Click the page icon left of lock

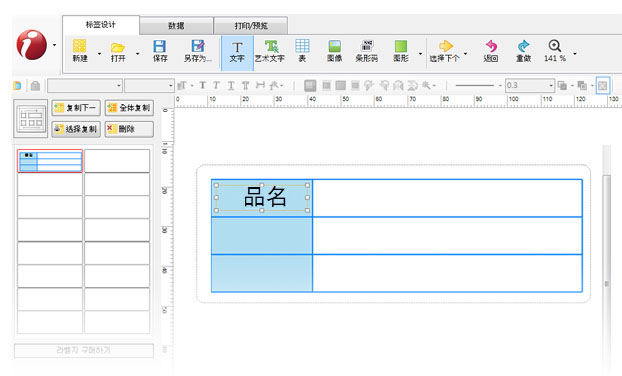(17, 86)
